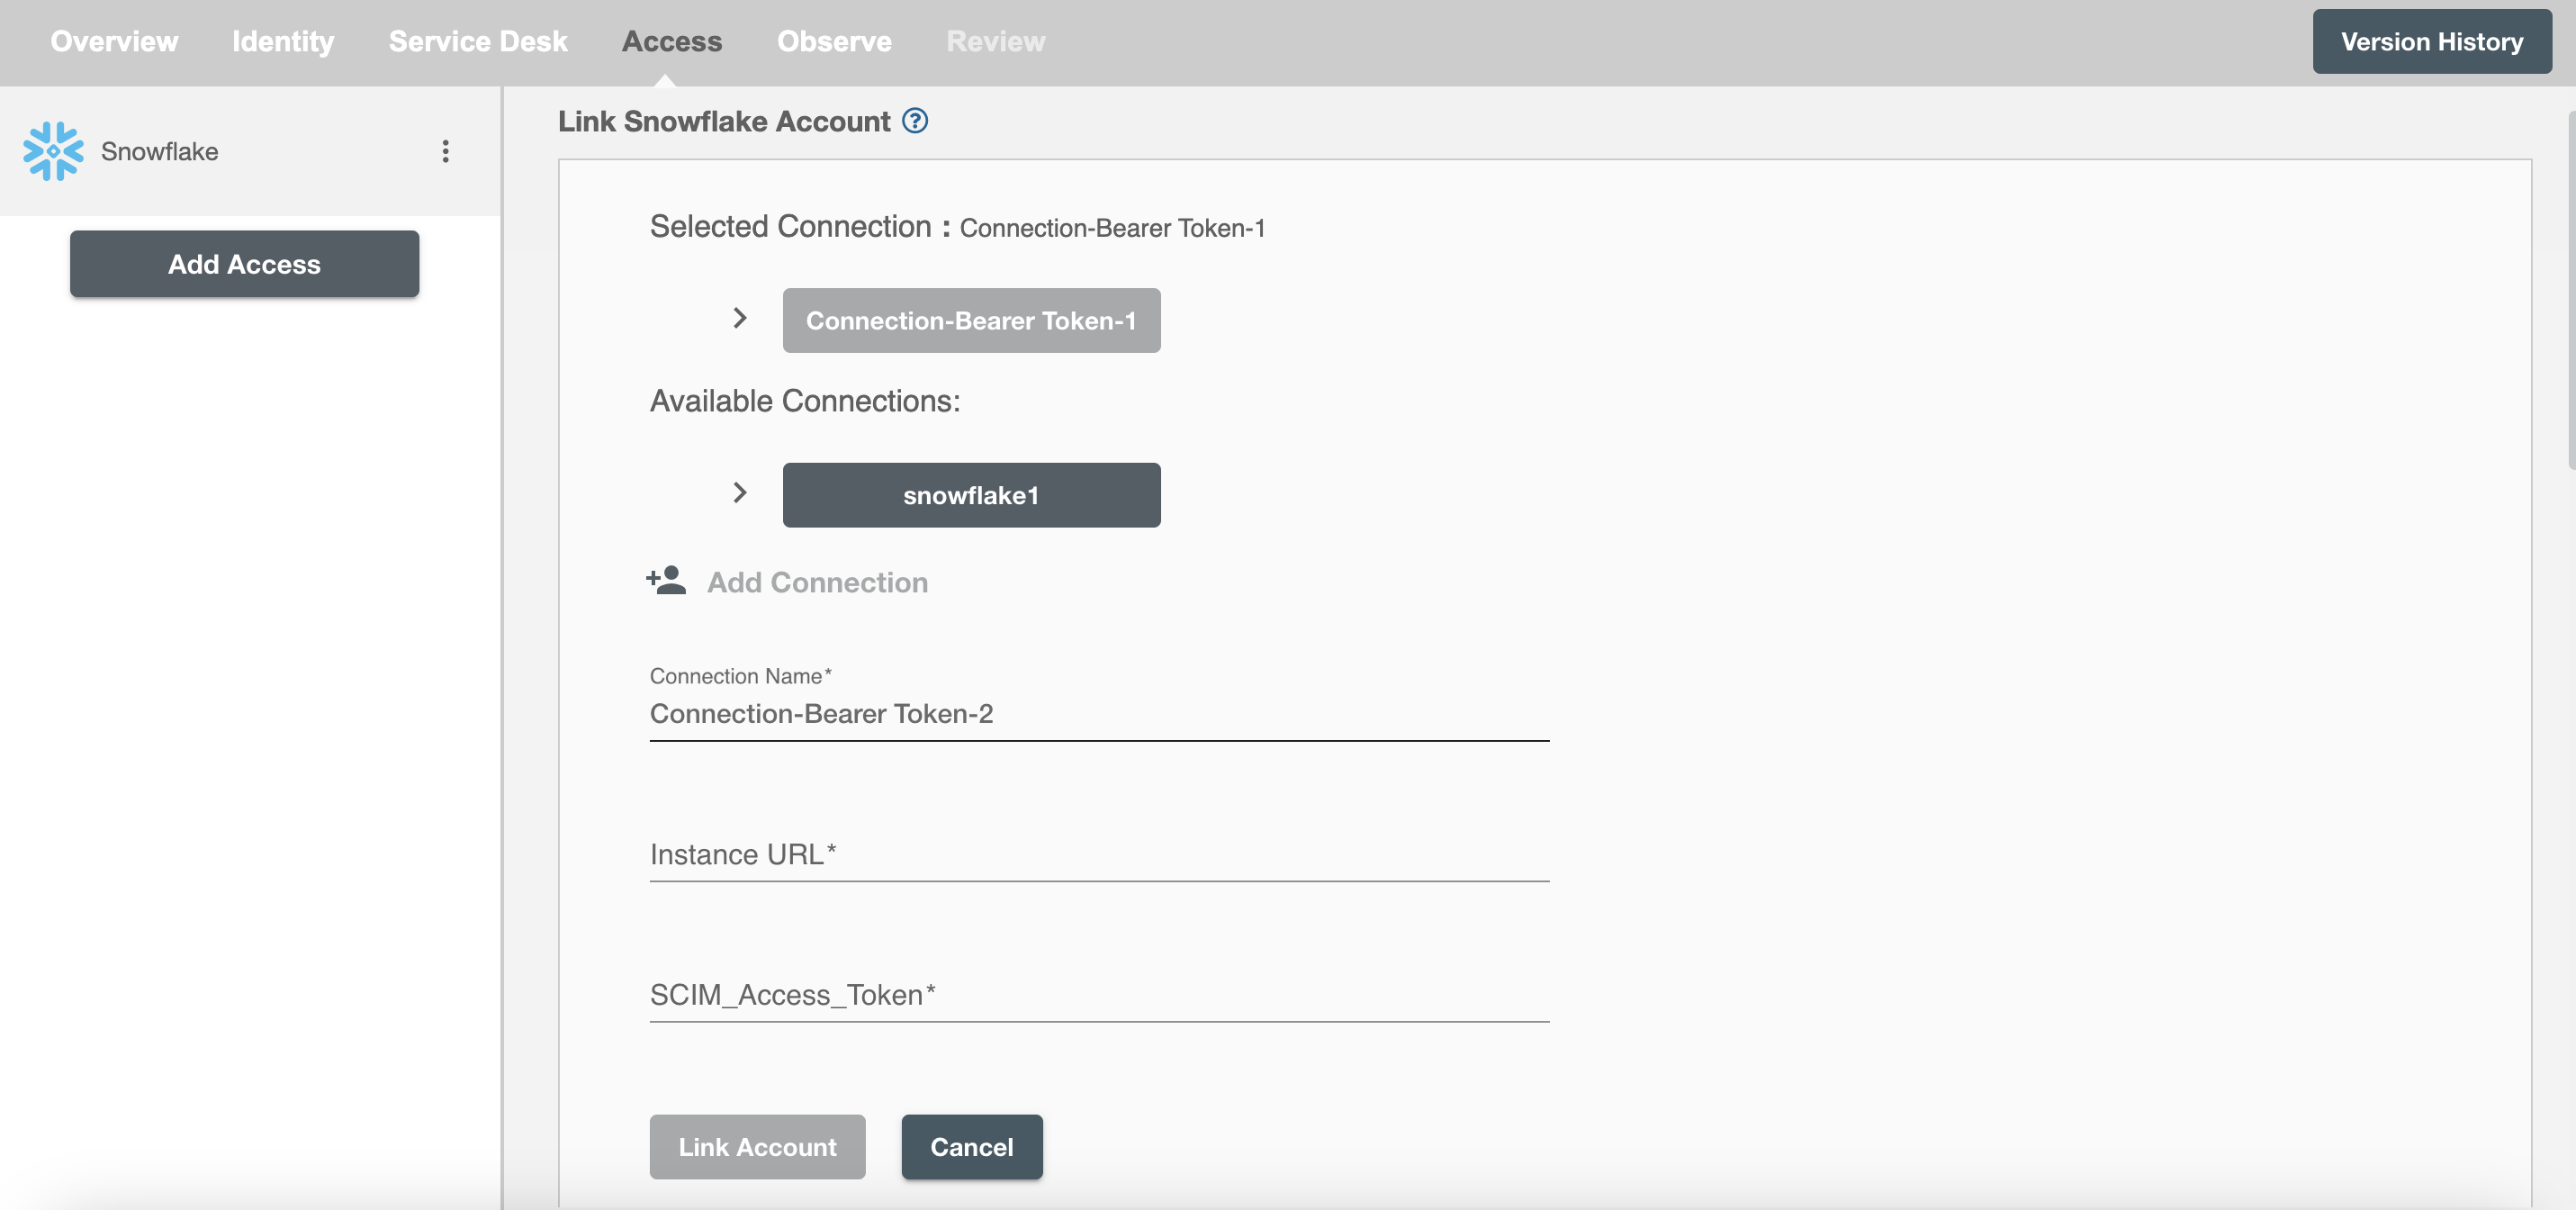The height and width of the screenshot is (1210, 2576).
Task: Cancel linking the Snowflake account
Action: tap(971, 1147)
